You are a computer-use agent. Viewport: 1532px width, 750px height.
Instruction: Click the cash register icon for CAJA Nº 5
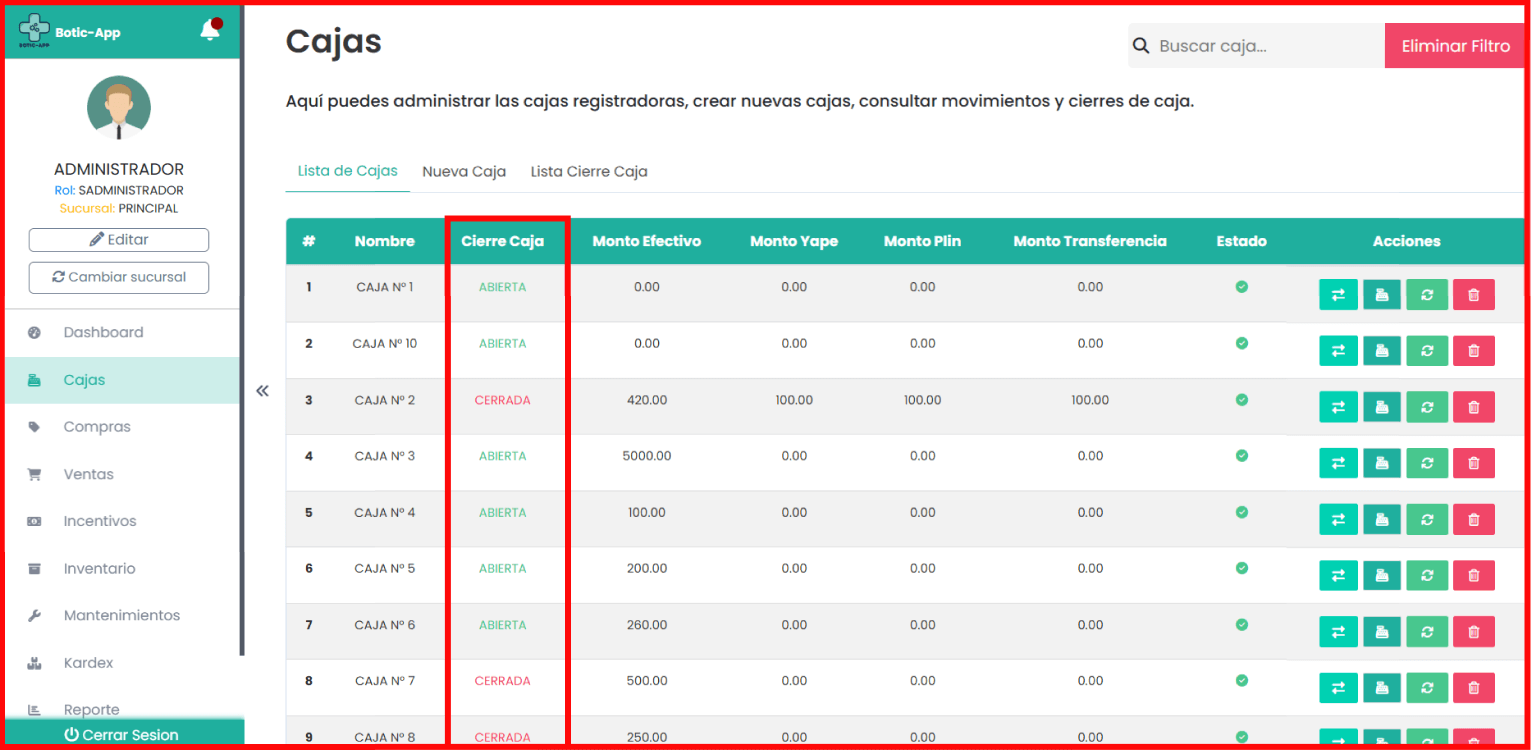(1382, 576)
